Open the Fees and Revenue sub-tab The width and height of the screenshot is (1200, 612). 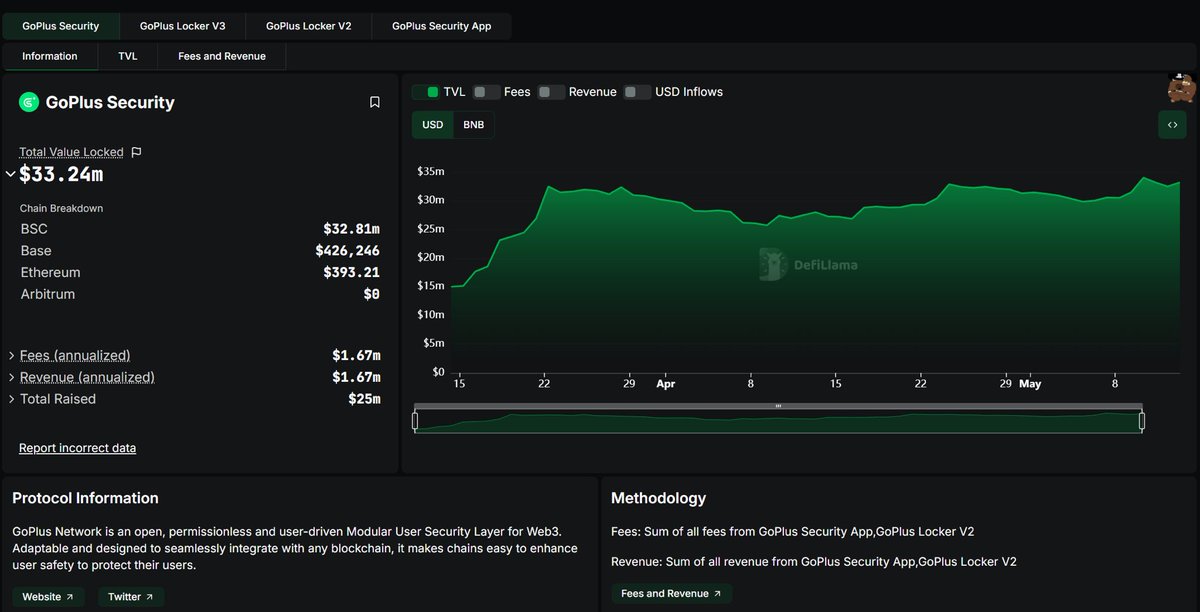(222, 56)
